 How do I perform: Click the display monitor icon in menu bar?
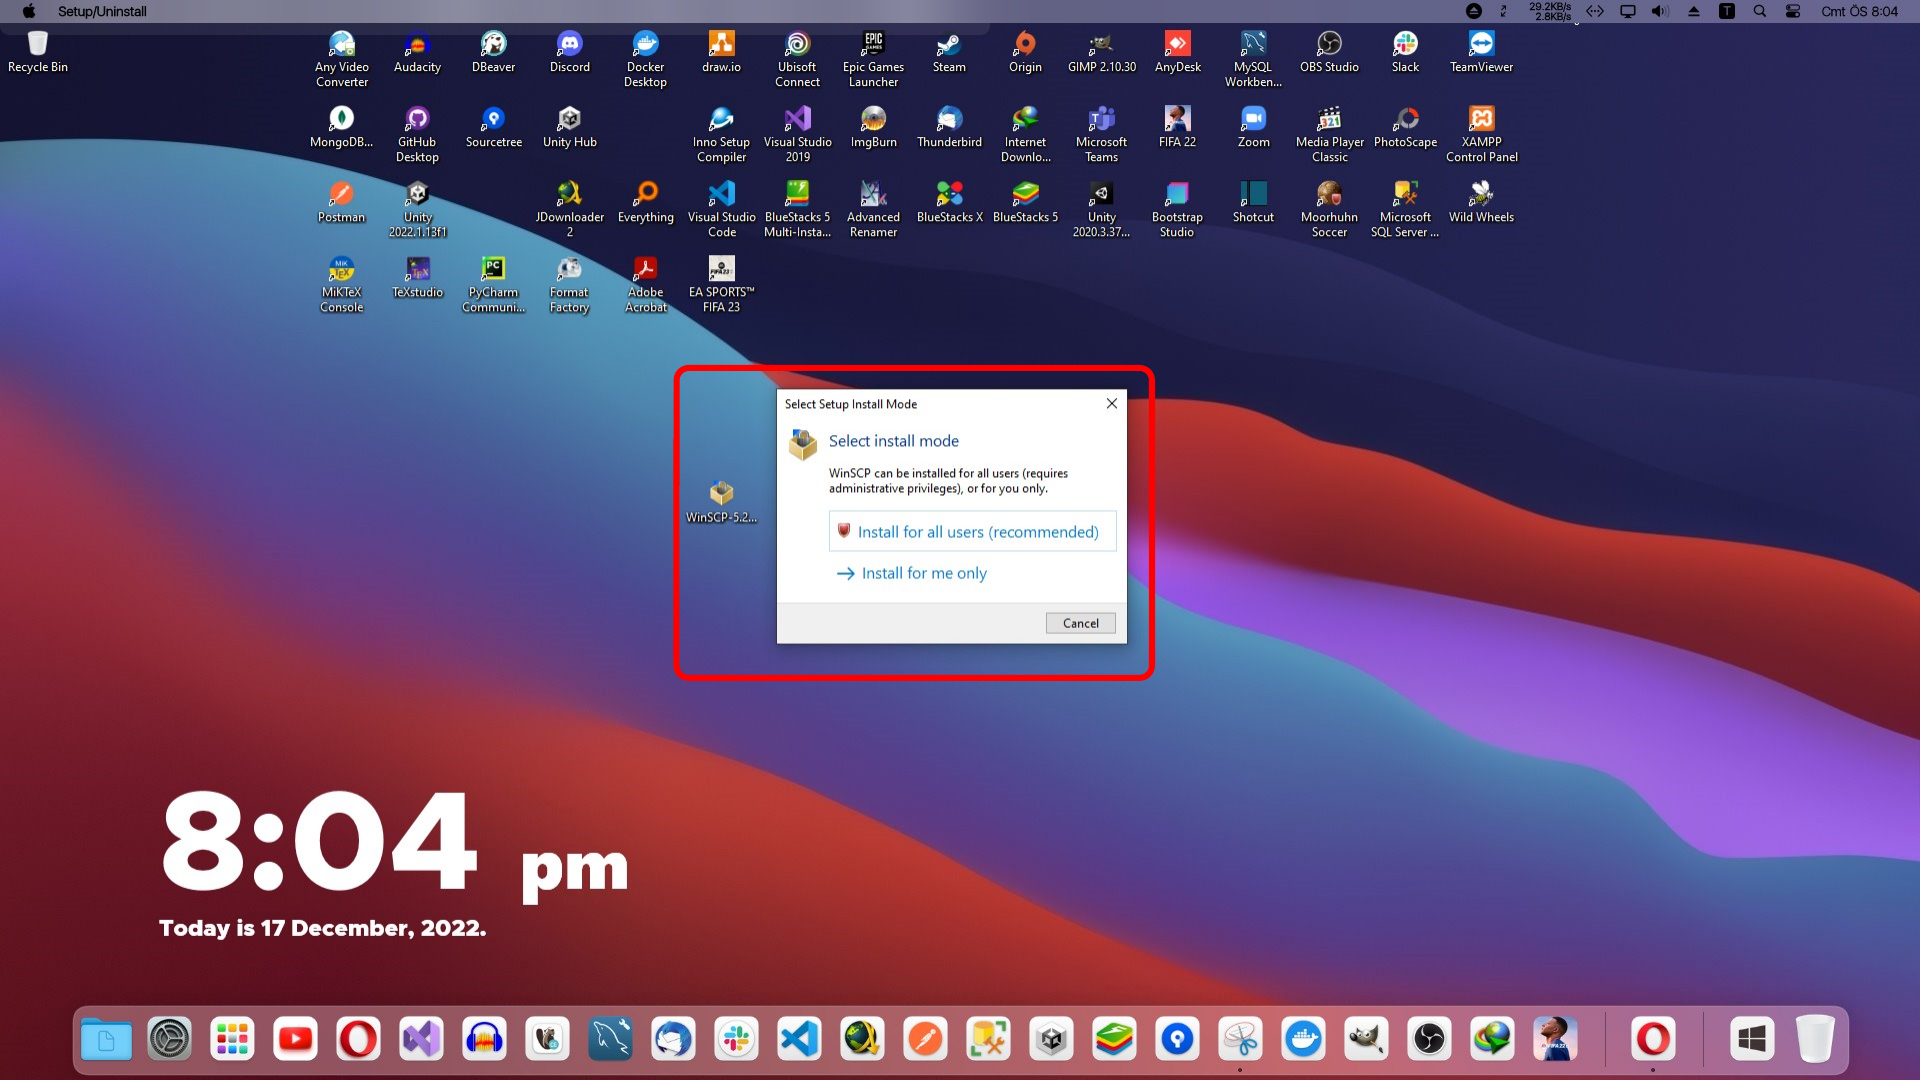click(x=1628, y=11)
